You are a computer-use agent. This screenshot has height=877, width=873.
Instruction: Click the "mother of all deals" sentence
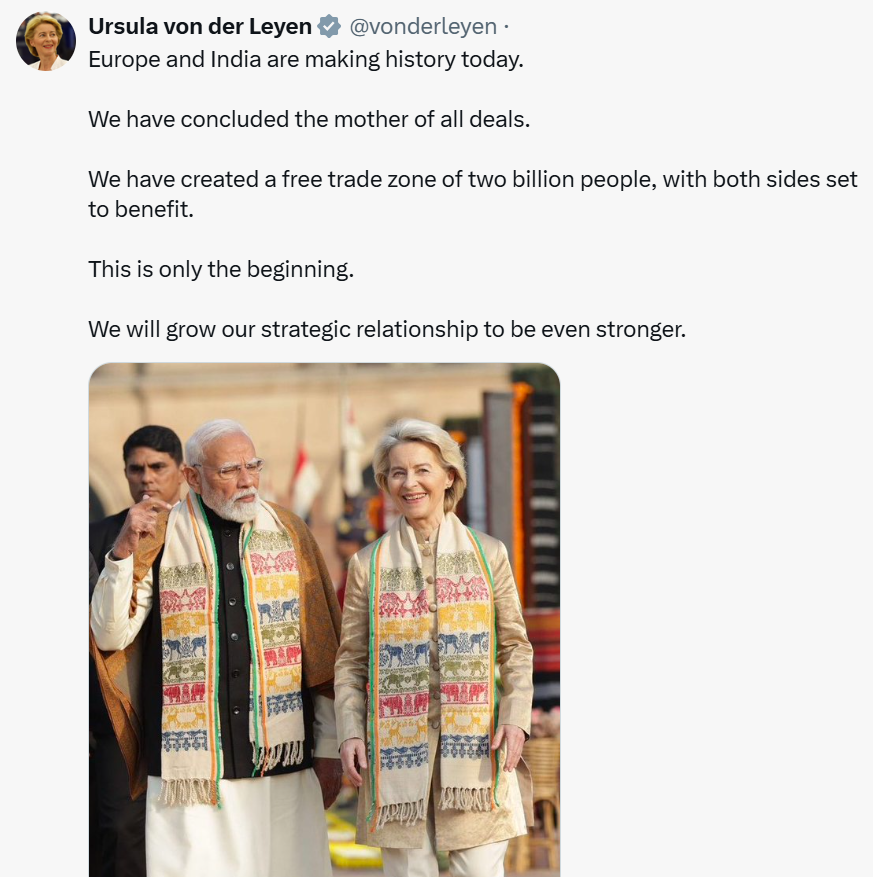coord(308,119)
